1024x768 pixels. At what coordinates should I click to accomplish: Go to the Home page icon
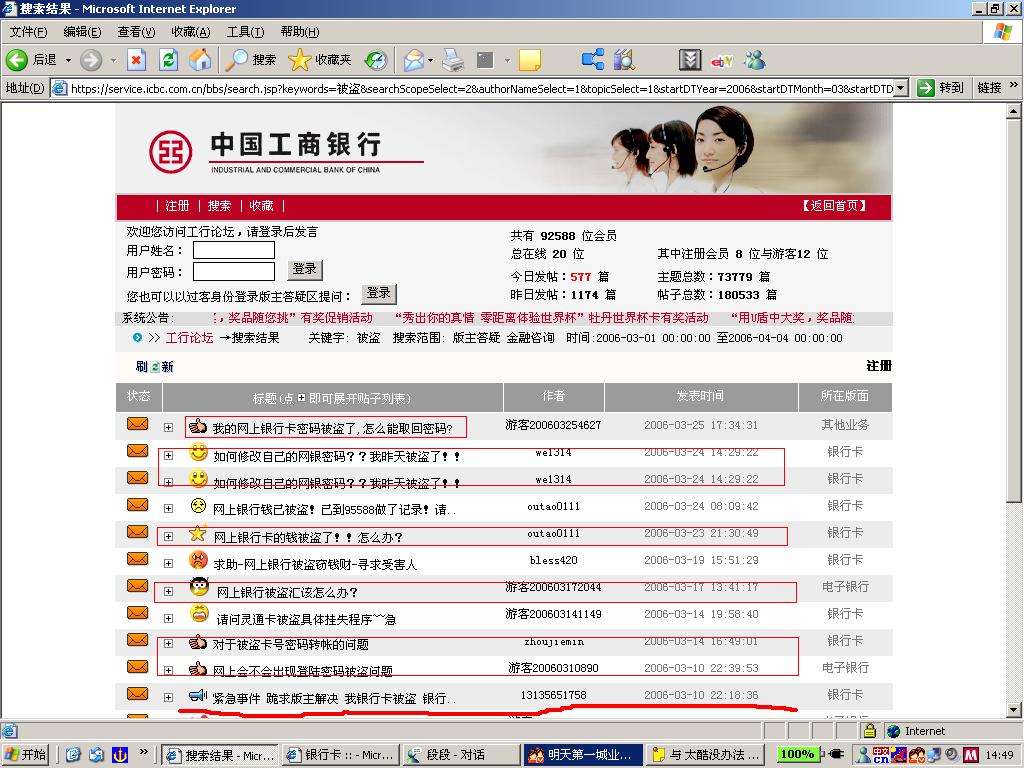click(200, 60)
